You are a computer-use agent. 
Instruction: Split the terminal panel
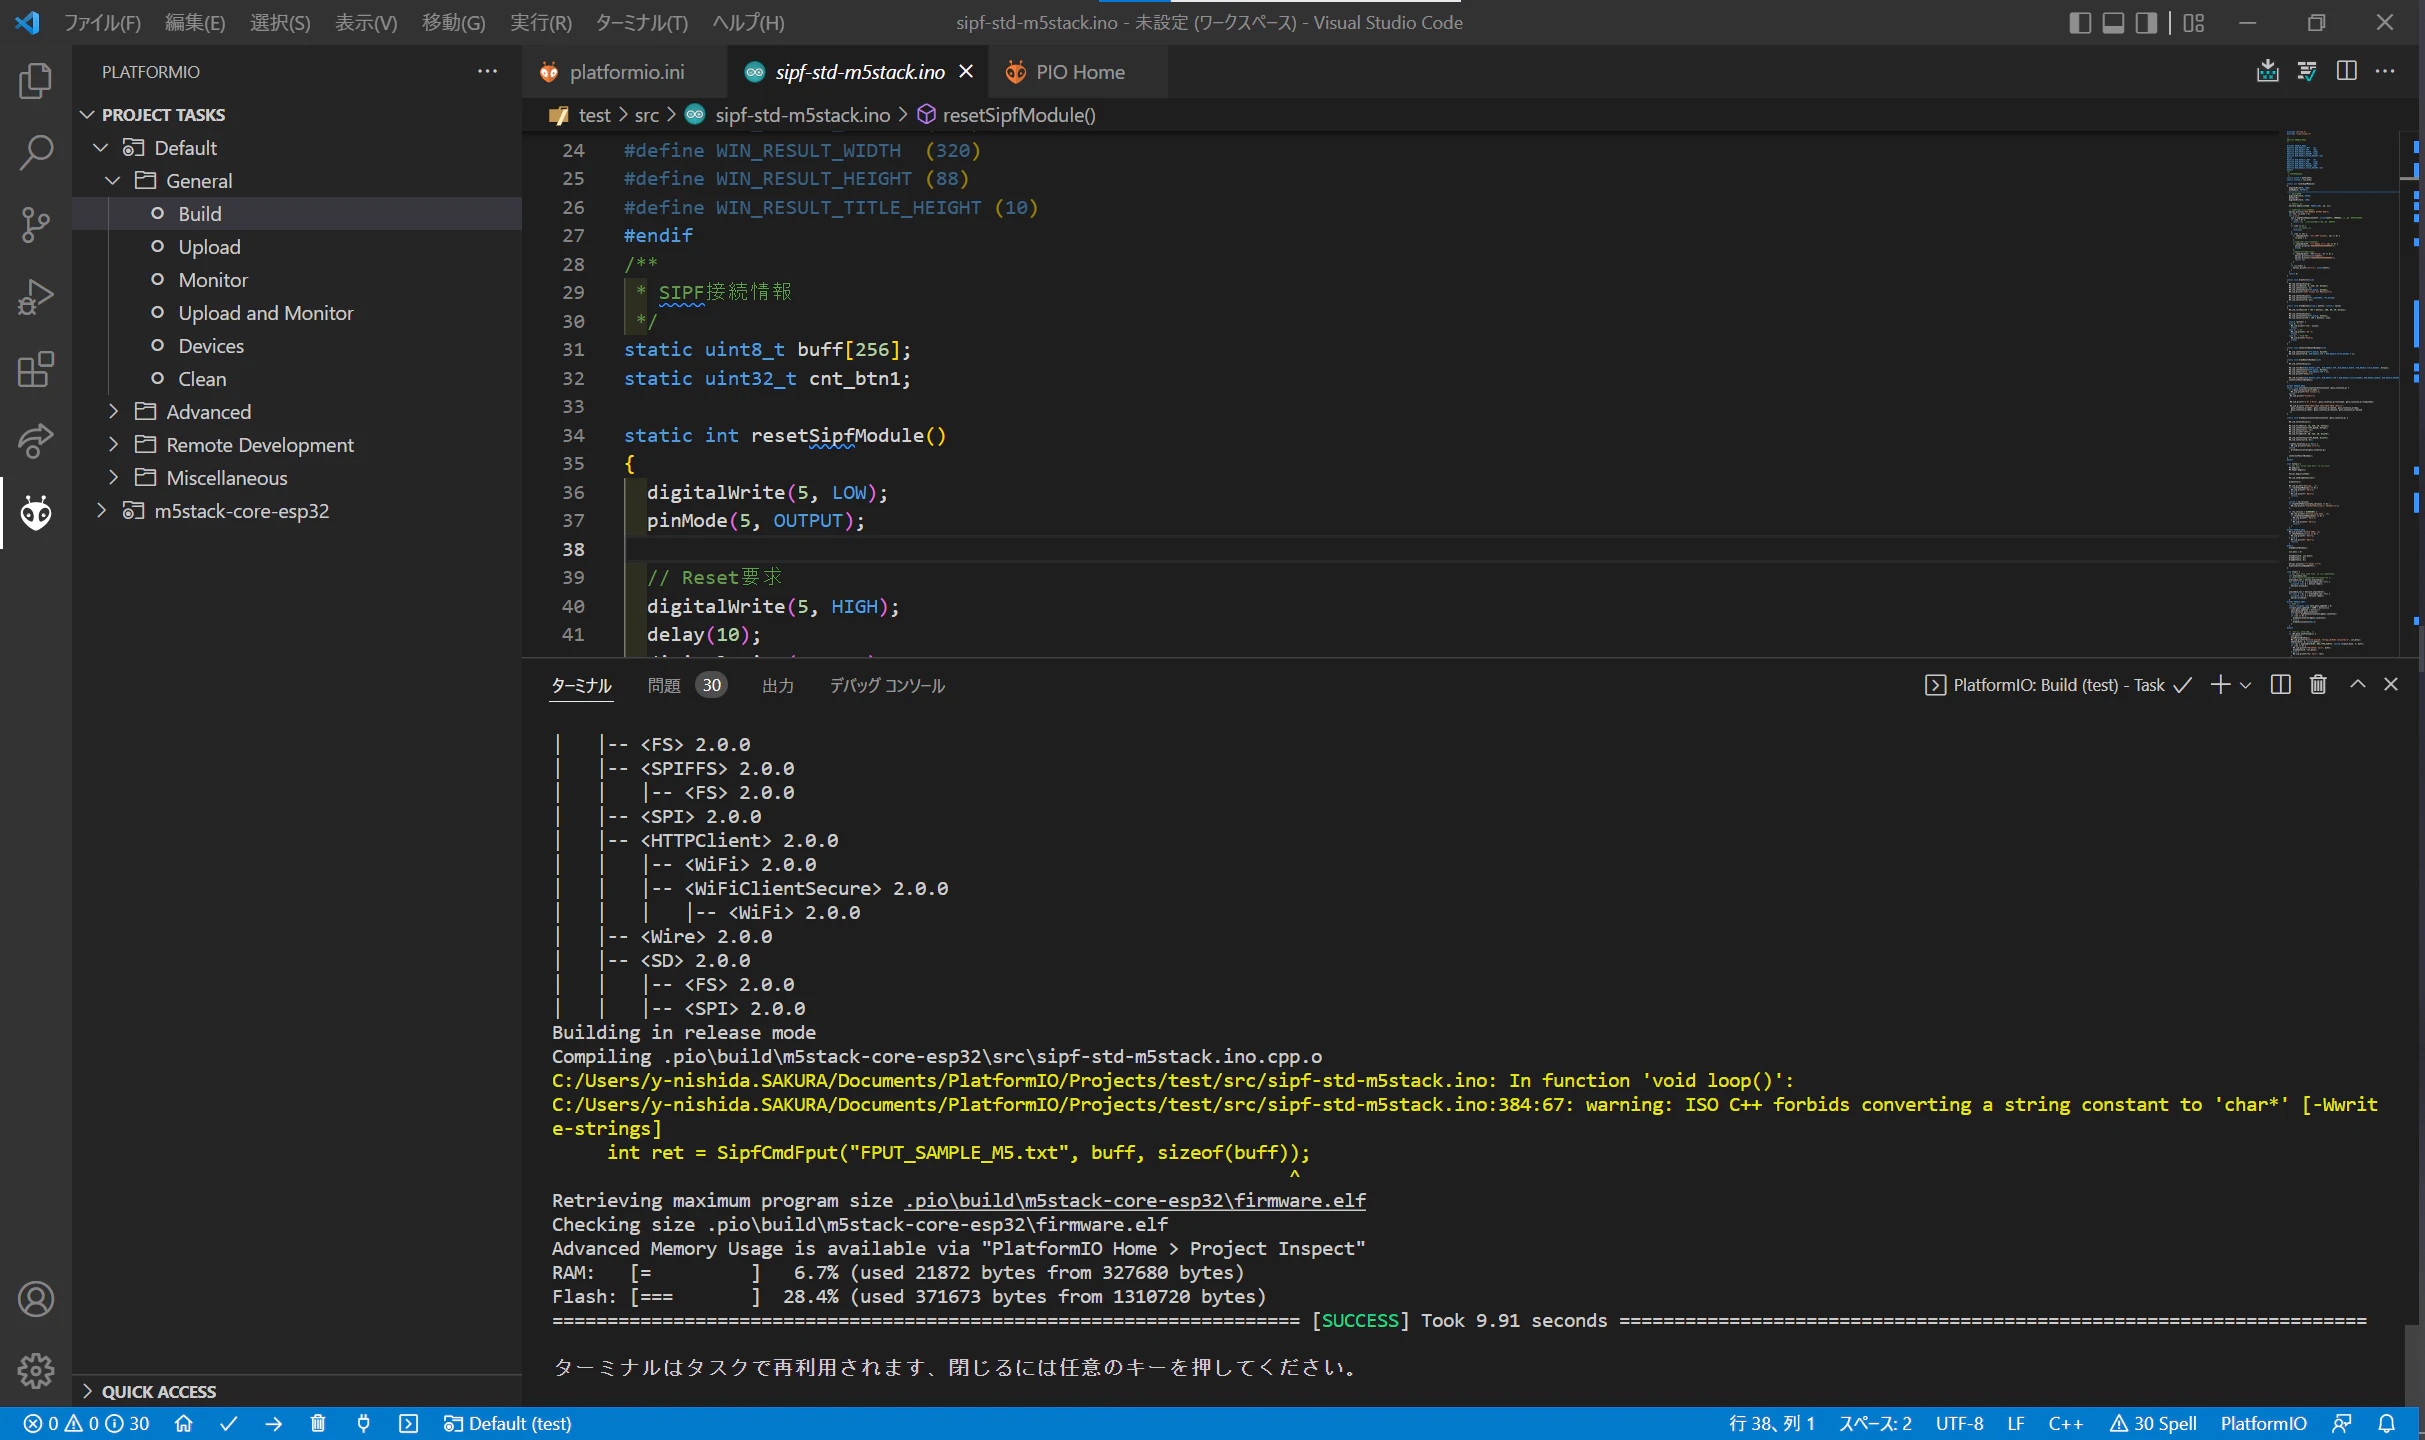[2280, 684]
